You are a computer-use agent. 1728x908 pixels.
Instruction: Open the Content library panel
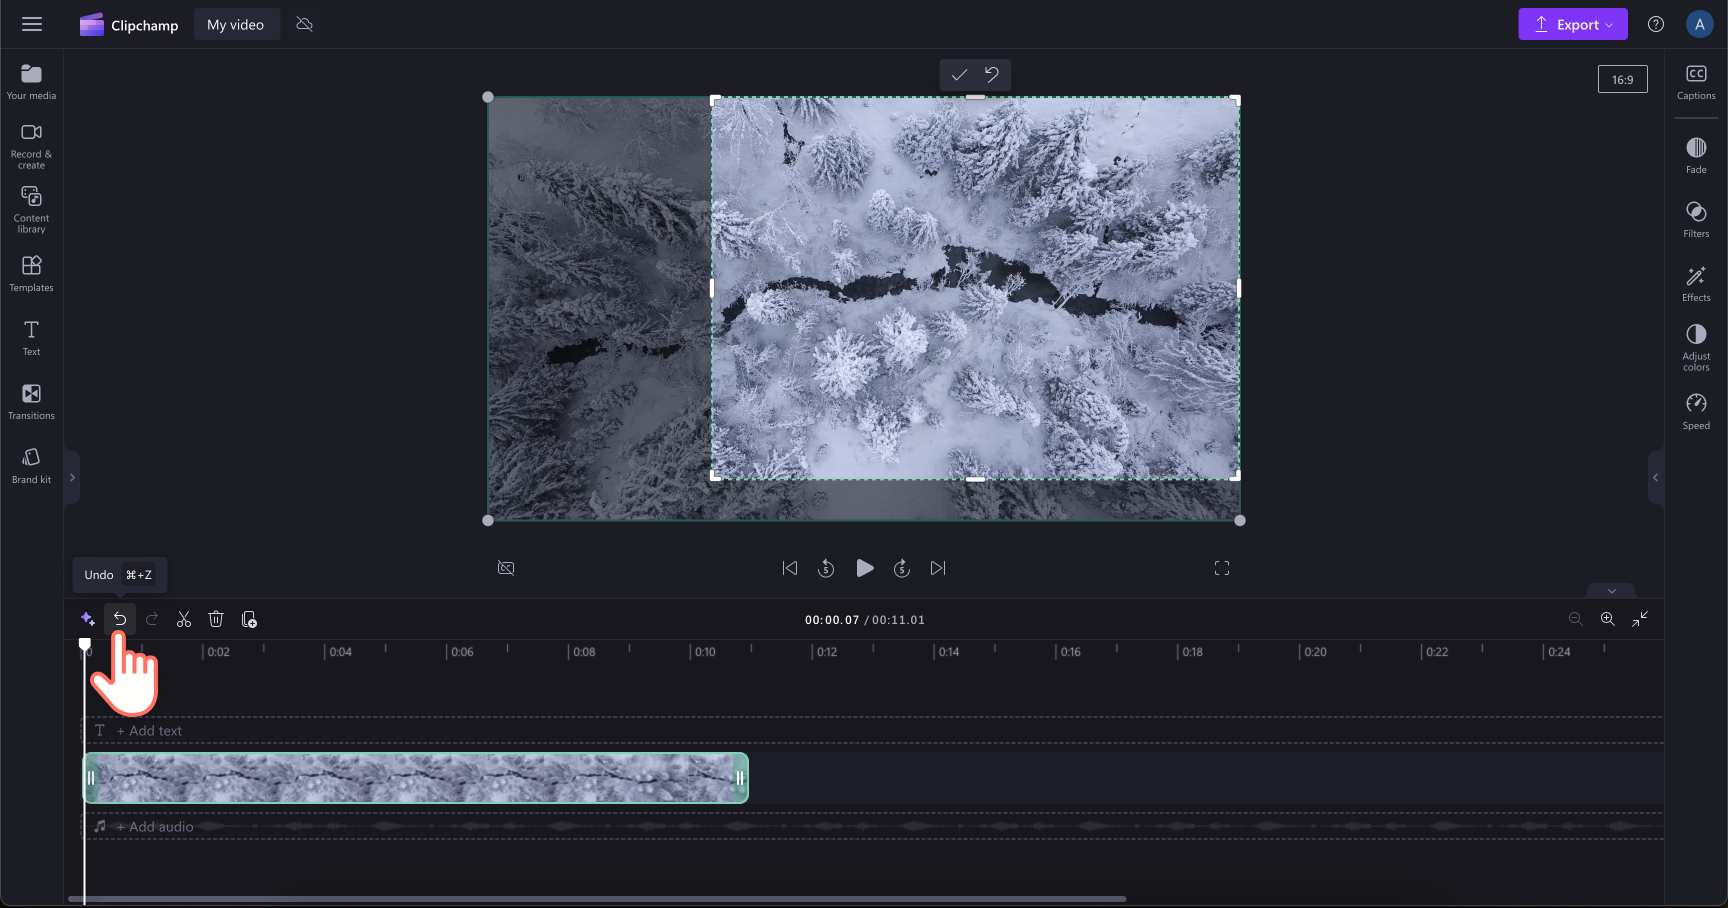[32, 210]
